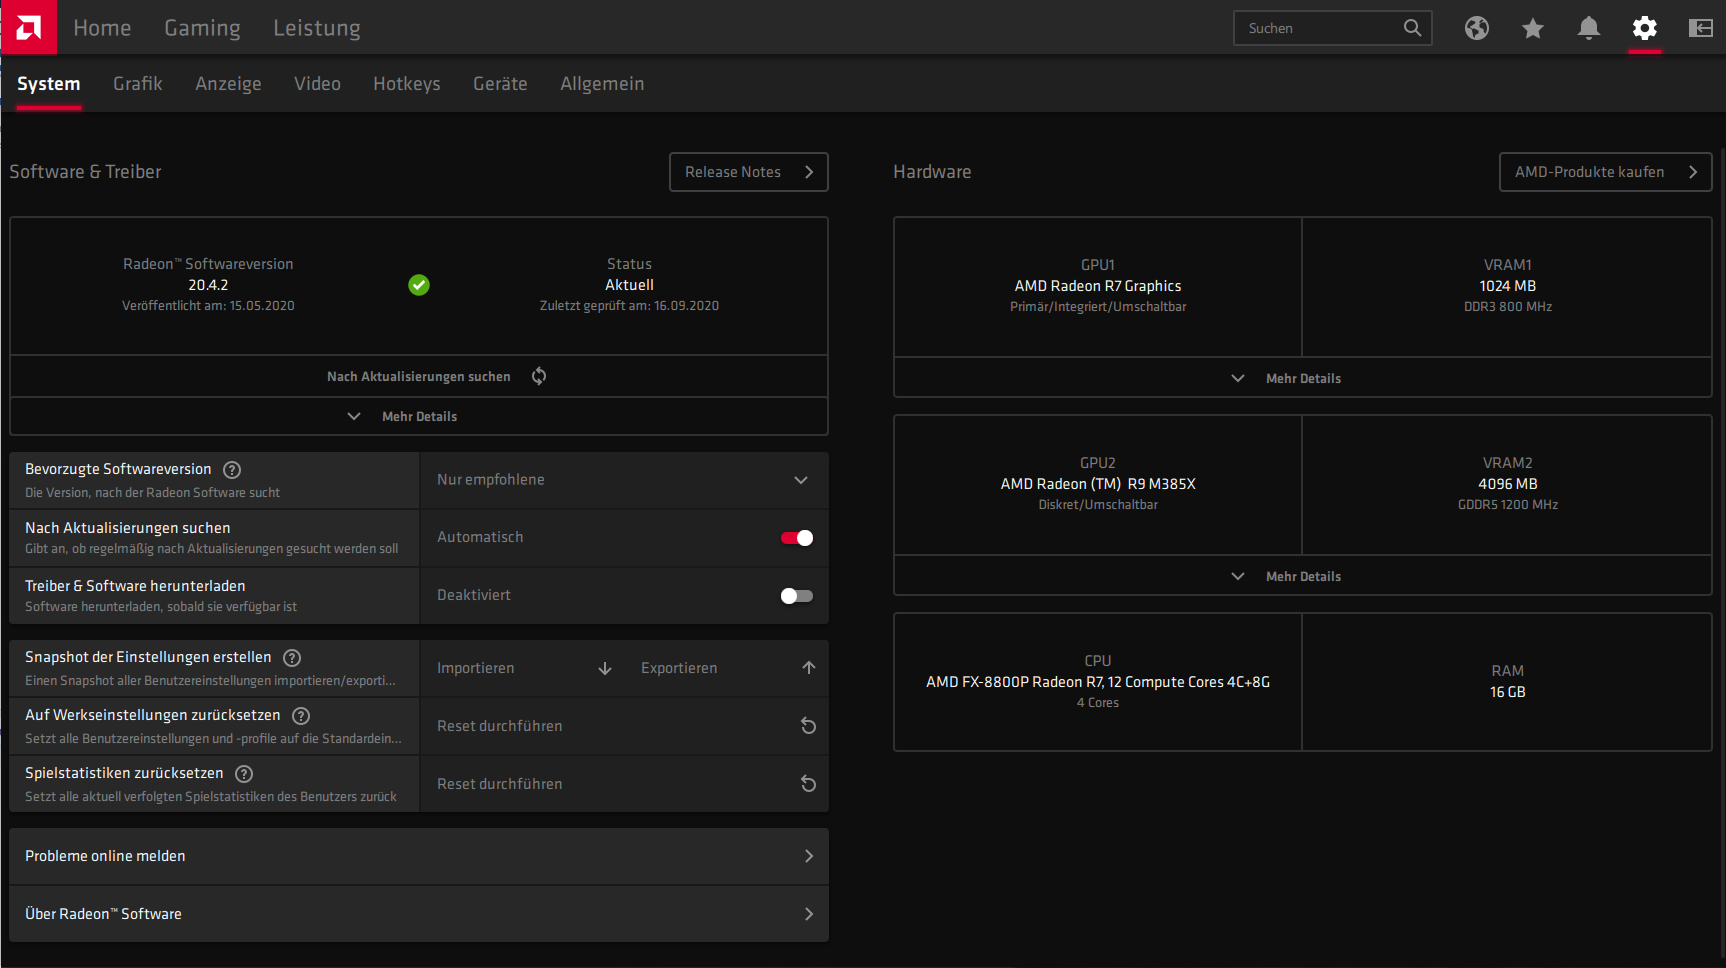This screenshot has width=1726, height=968.
Task: Open favorites star icon
Action: pyautogui.click(x=1533, y=28)
